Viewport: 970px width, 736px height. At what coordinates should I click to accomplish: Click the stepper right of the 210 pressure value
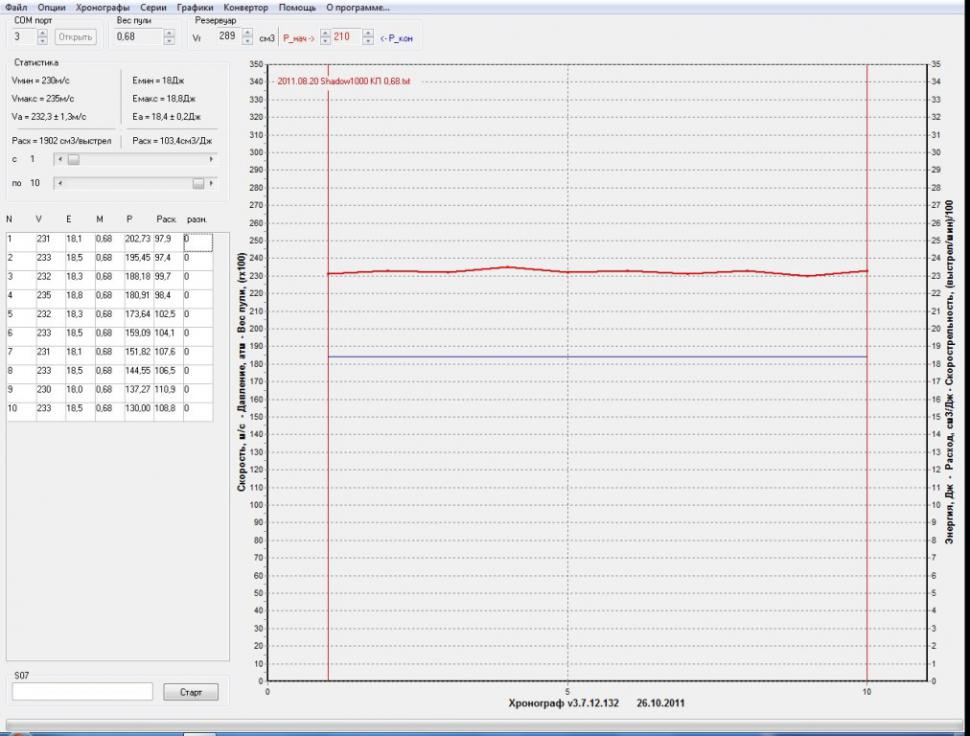[368, 37]
